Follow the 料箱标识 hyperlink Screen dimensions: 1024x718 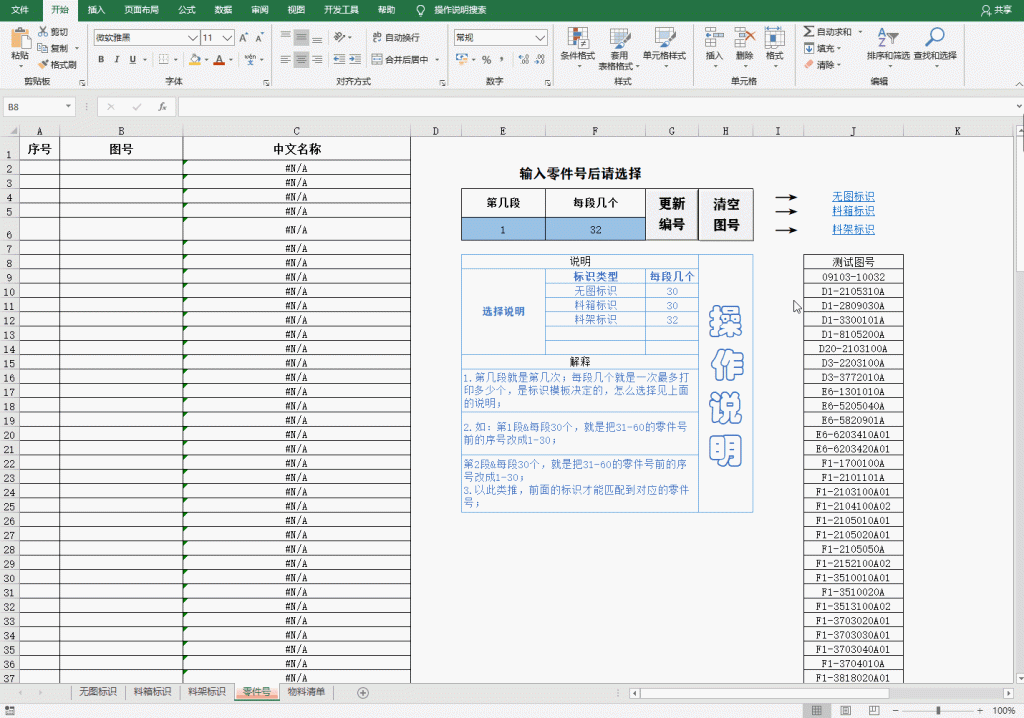pyautogui.click(x=852, y=211)
